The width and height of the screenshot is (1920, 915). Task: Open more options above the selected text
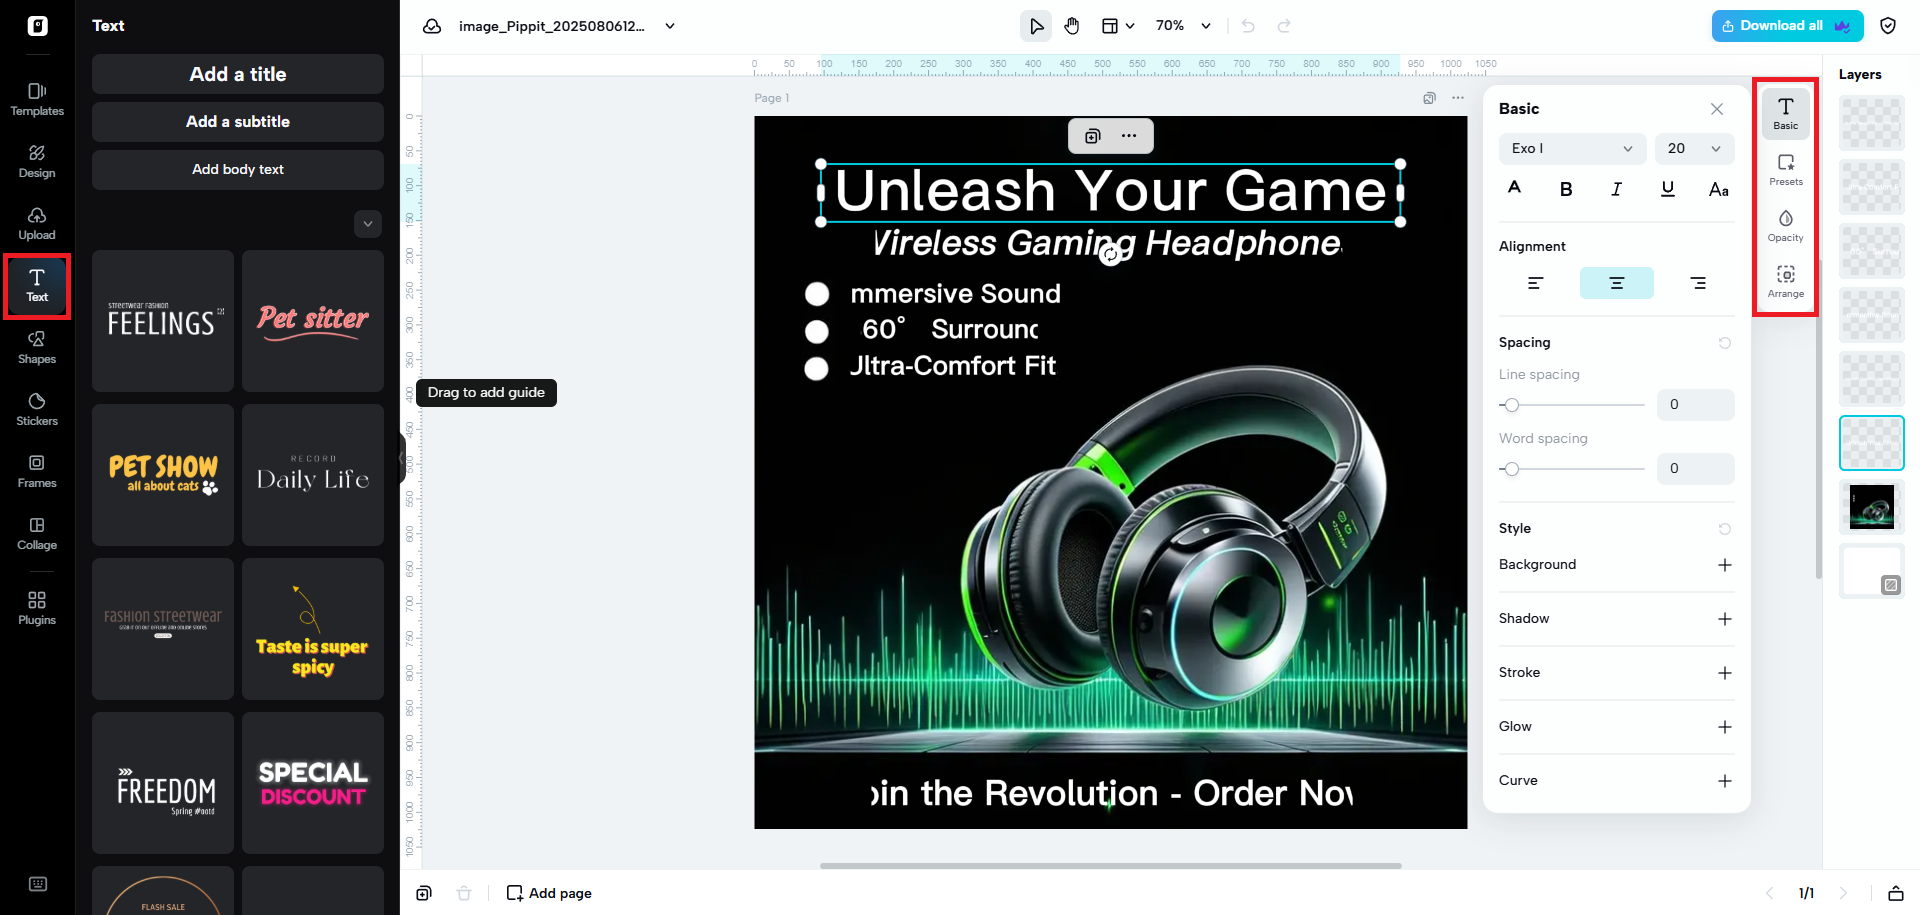tap(1129, 136)
